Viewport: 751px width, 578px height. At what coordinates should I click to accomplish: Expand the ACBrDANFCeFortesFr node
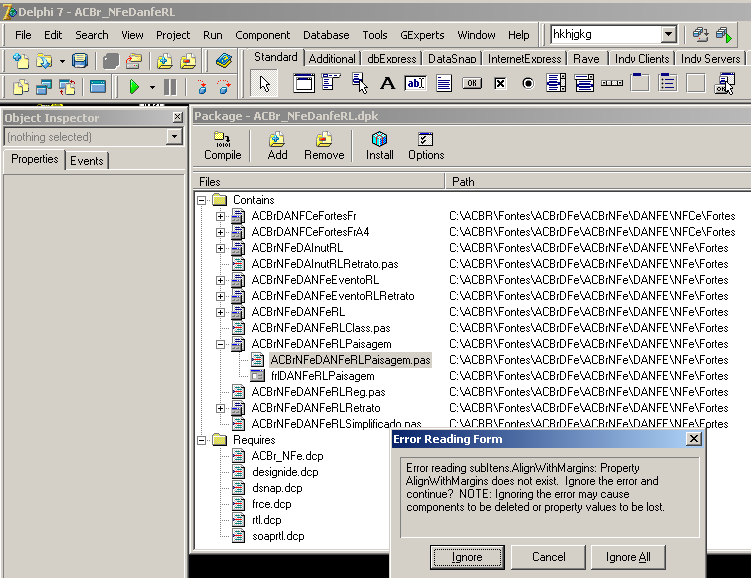(x=220, y=216)
